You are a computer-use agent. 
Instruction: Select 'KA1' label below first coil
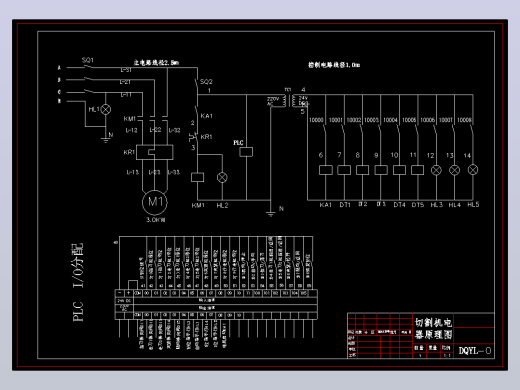(x=325, y=205)
